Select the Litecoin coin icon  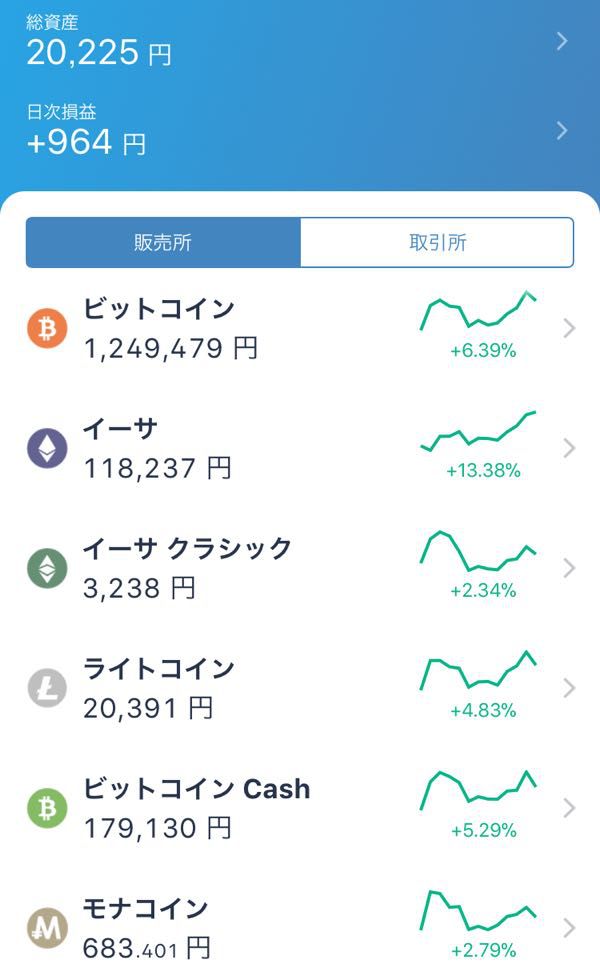click(47, 688)
